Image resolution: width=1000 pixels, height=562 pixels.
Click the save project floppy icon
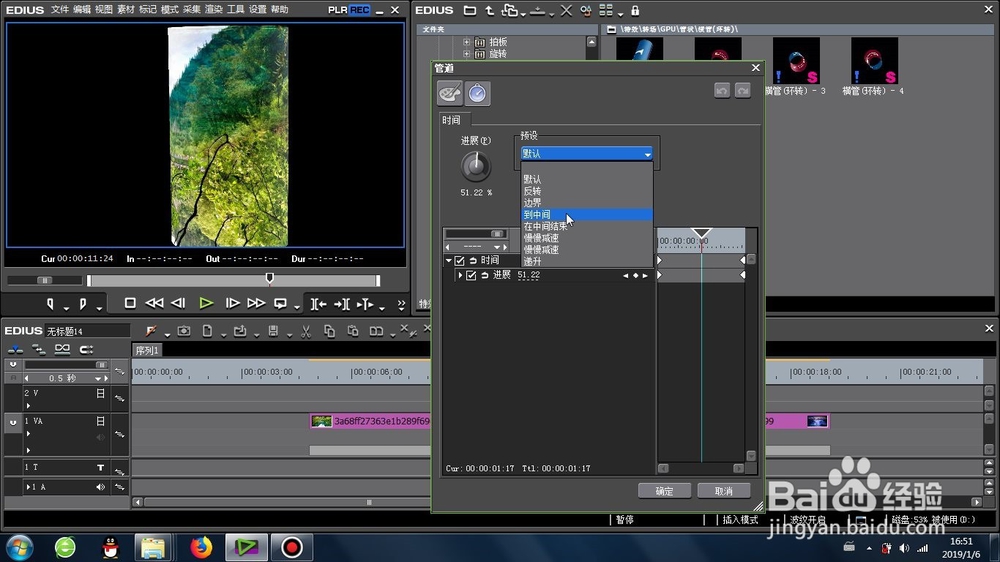click(x=273, y=331)
